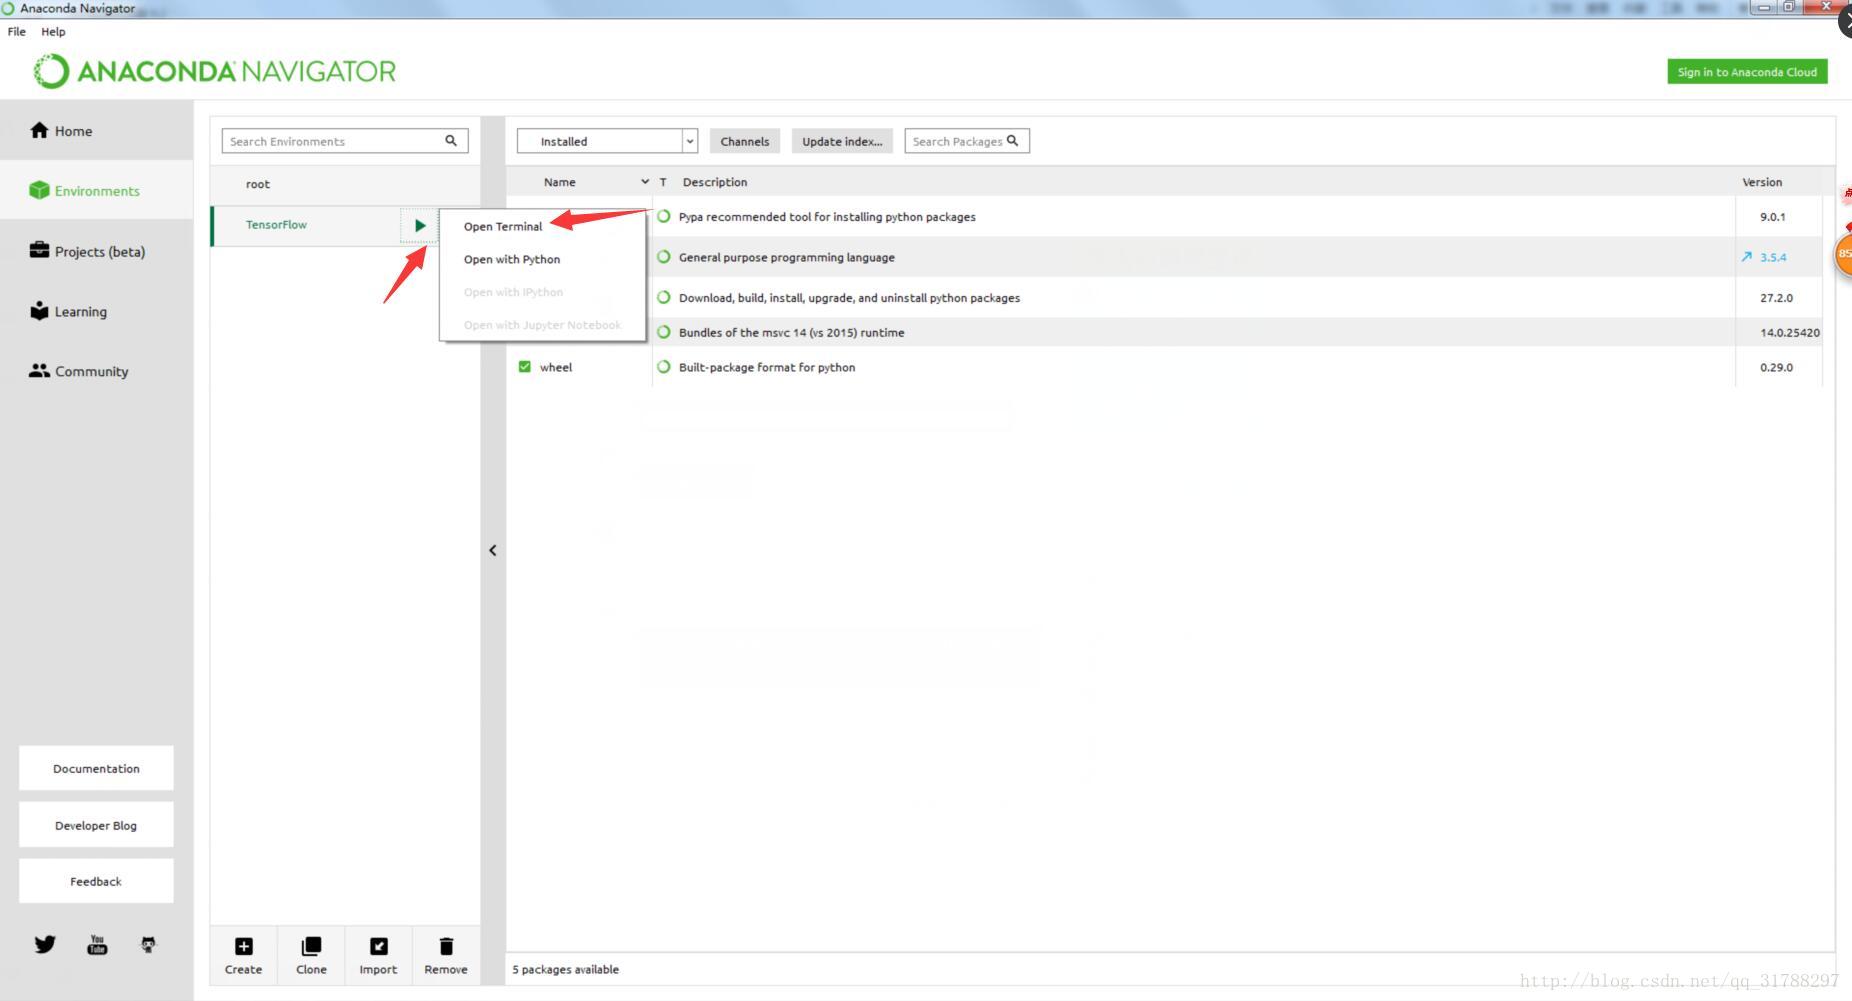
Task: Click the Description column header
Action: (x=715, y=182)
